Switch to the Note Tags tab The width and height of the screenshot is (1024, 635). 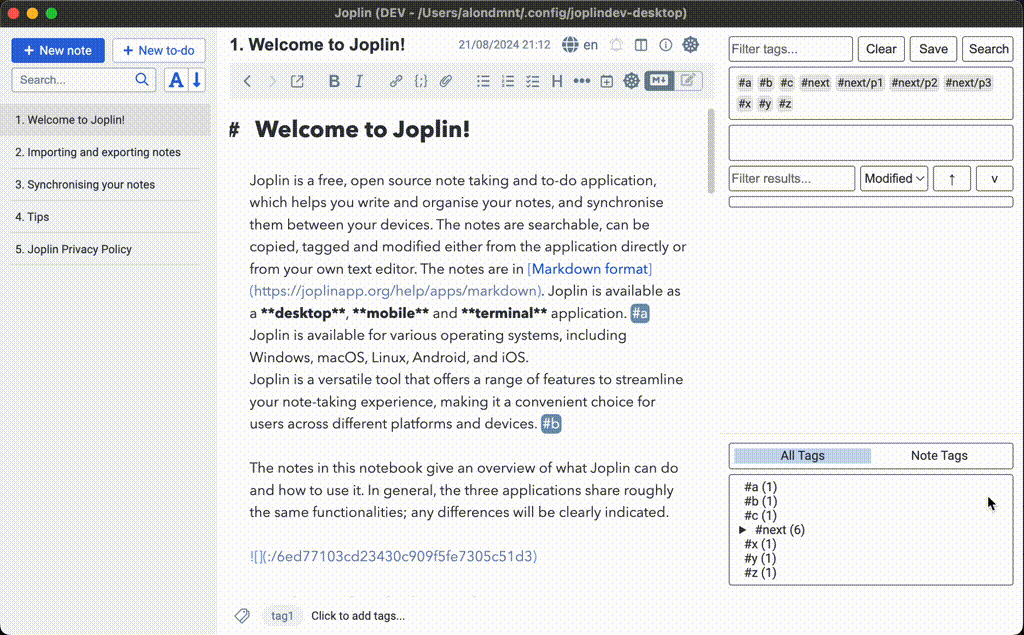pos(938,455)
